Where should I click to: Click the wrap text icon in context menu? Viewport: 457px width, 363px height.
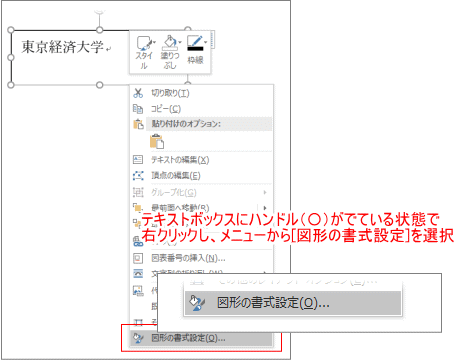click(x=138, y=274)
